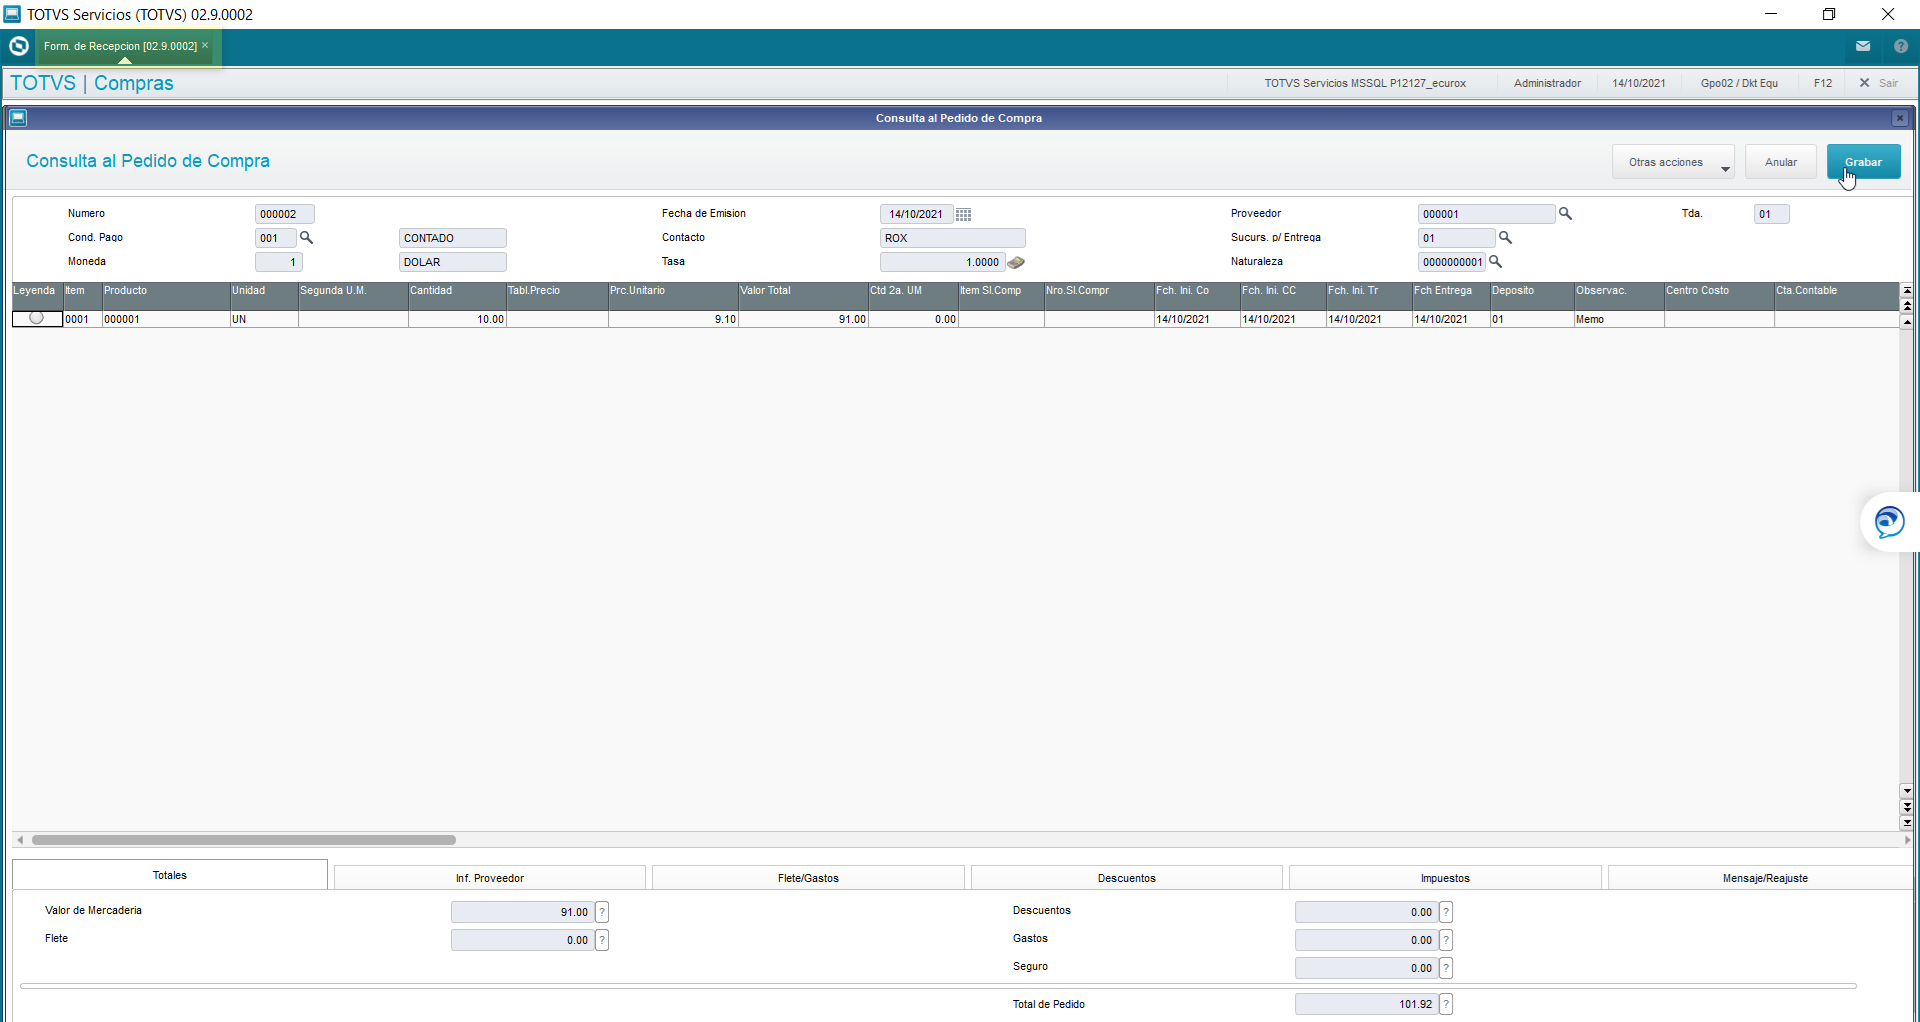
Task: Click the Valor de Mercaderia field 91.00
Action: point(522,912)
